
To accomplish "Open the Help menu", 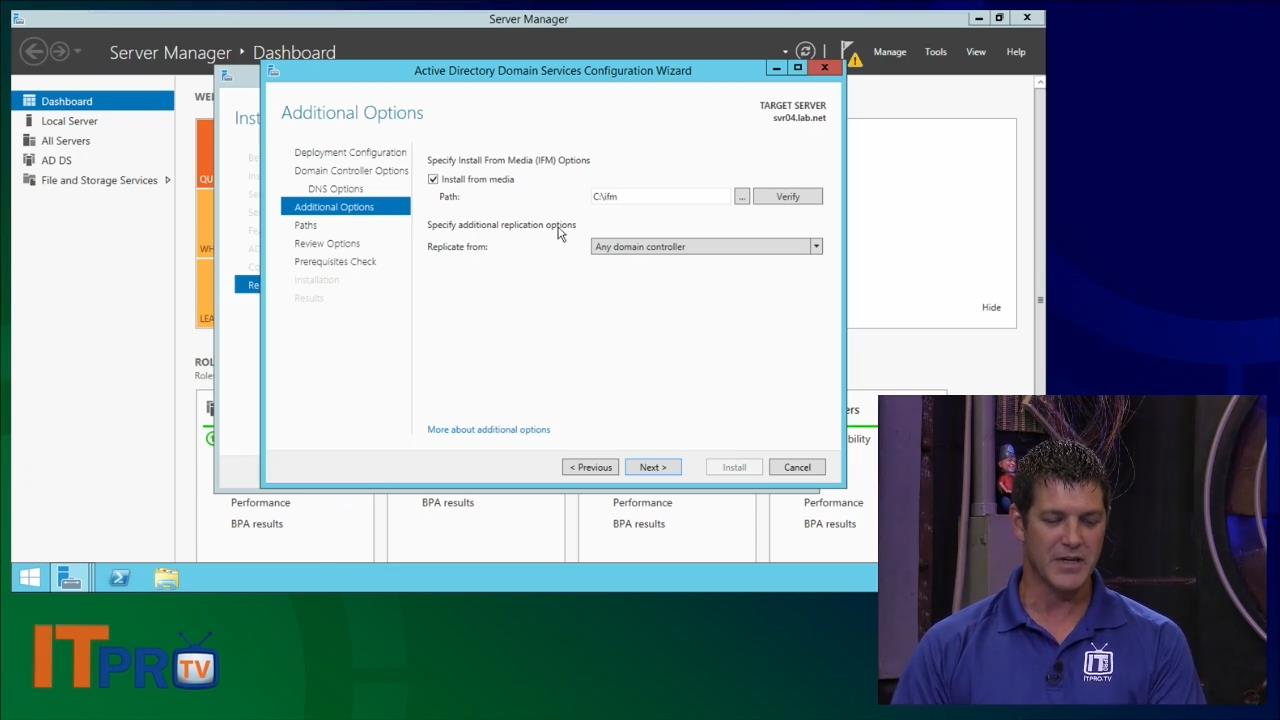I will coord(1016,52).
